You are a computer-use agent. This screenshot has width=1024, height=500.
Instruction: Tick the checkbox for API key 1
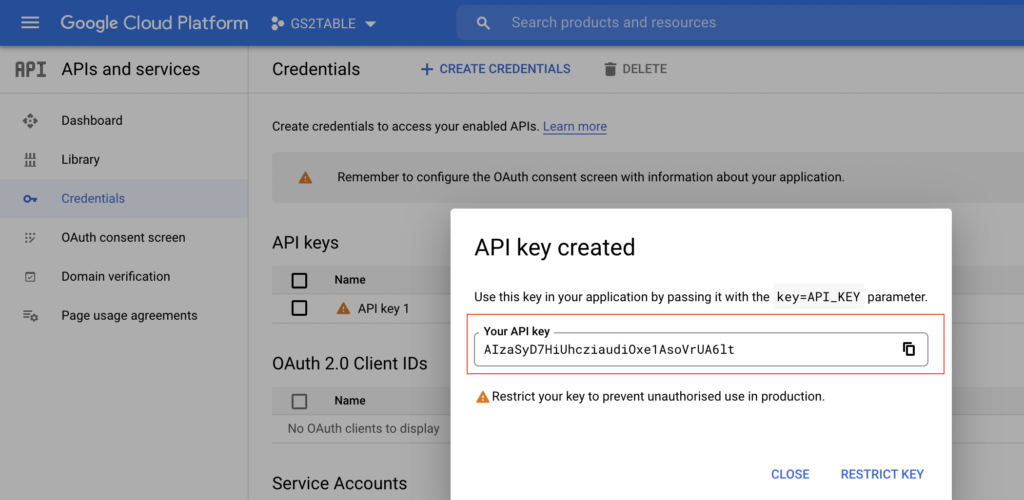coord(299,308)
